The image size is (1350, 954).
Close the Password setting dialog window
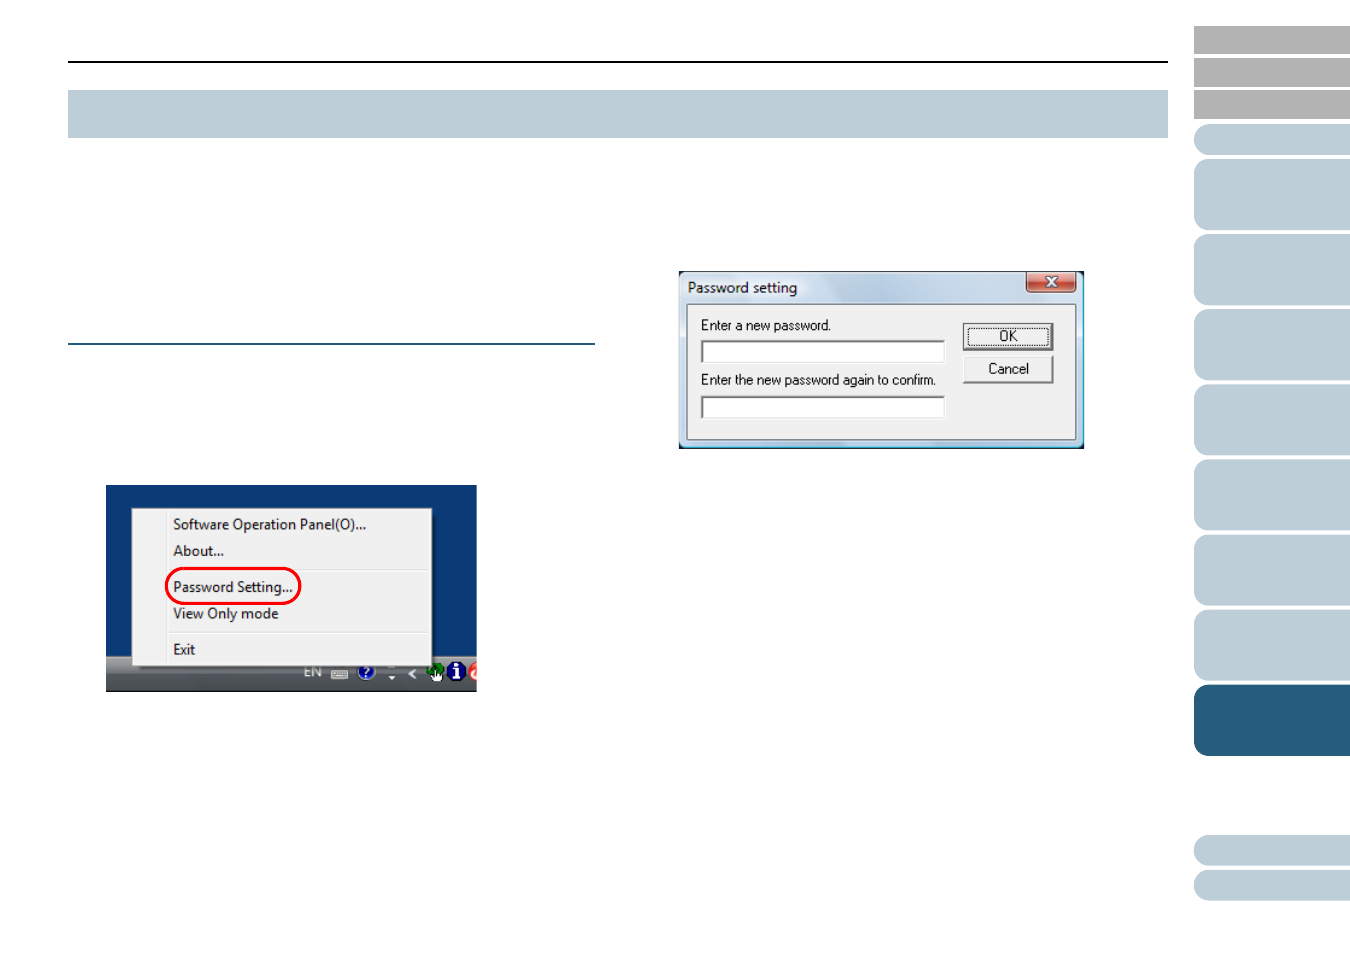click(1050, 283)
